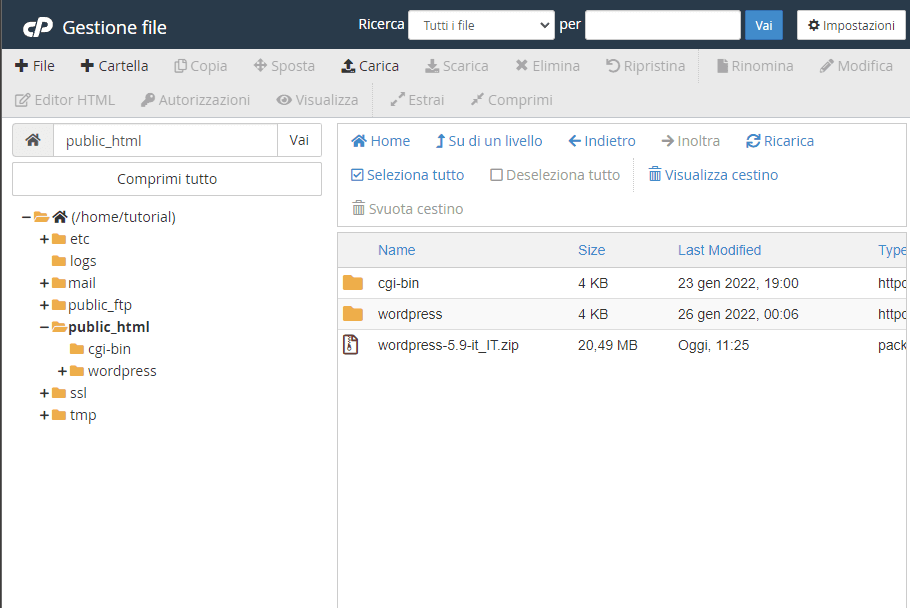The width and height of the screenshot is (910, 608).
Task: Expand the public_ftp folder in tree
Action: point(44,305)
